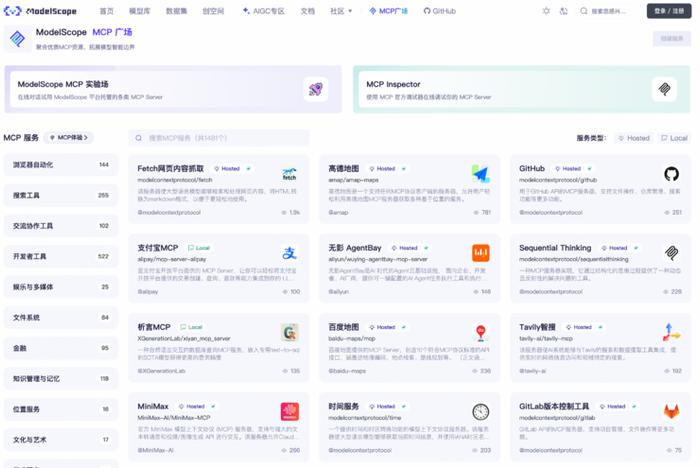700x468 pixels.
Task: Click the Fetch card logo icon
Action: pos(289,174)
